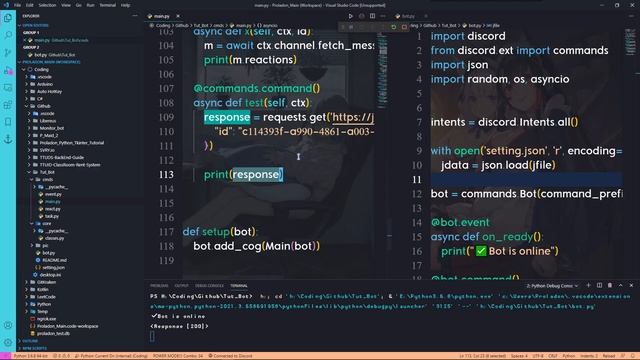The image size is (640, 360).
Task: Create a new terminal with plus icon
Action: click(588, 285)
